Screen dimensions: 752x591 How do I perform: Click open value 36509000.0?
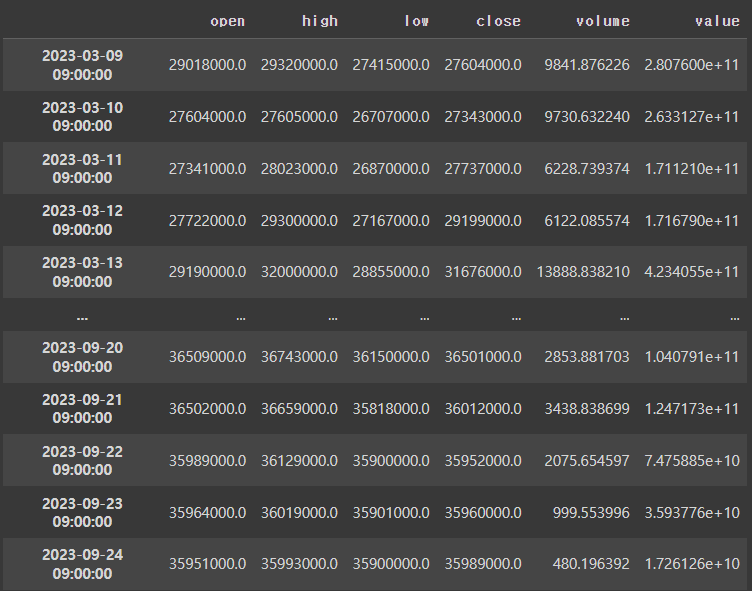pyautogui.click(x=207, y=357)
